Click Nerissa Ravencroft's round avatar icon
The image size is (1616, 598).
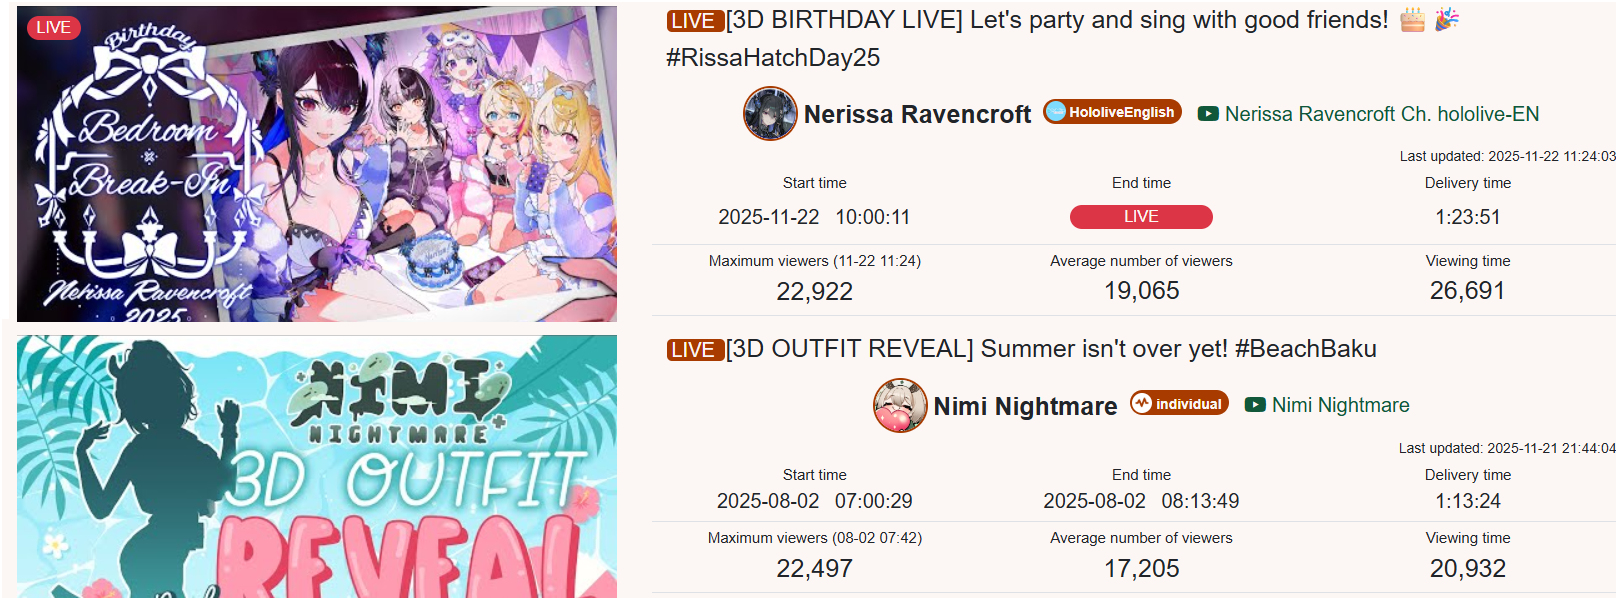coord(770,114)
